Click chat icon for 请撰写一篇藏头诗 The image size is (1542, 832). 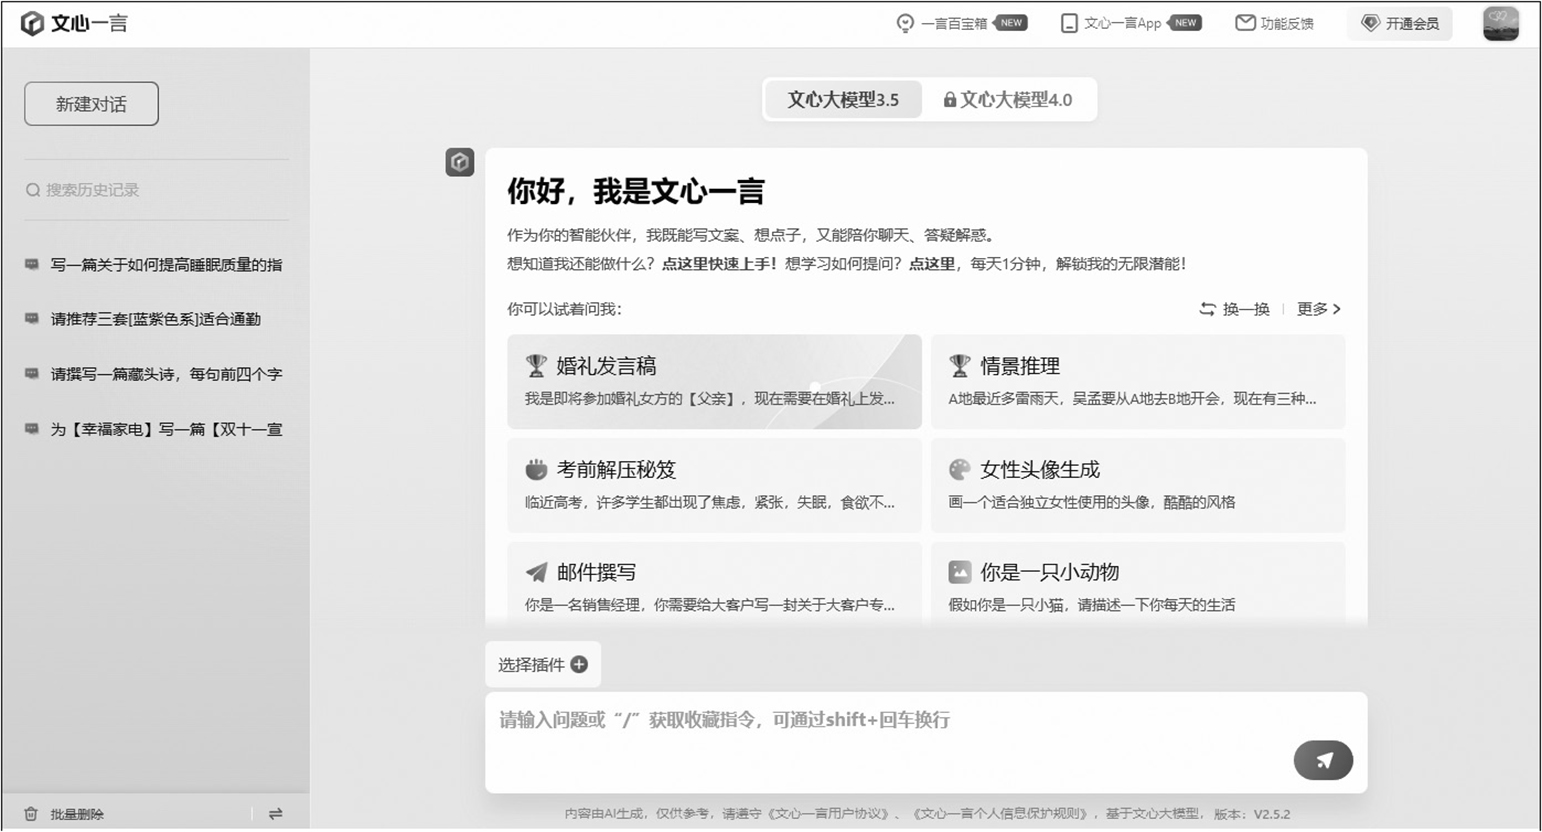(32, 374)
